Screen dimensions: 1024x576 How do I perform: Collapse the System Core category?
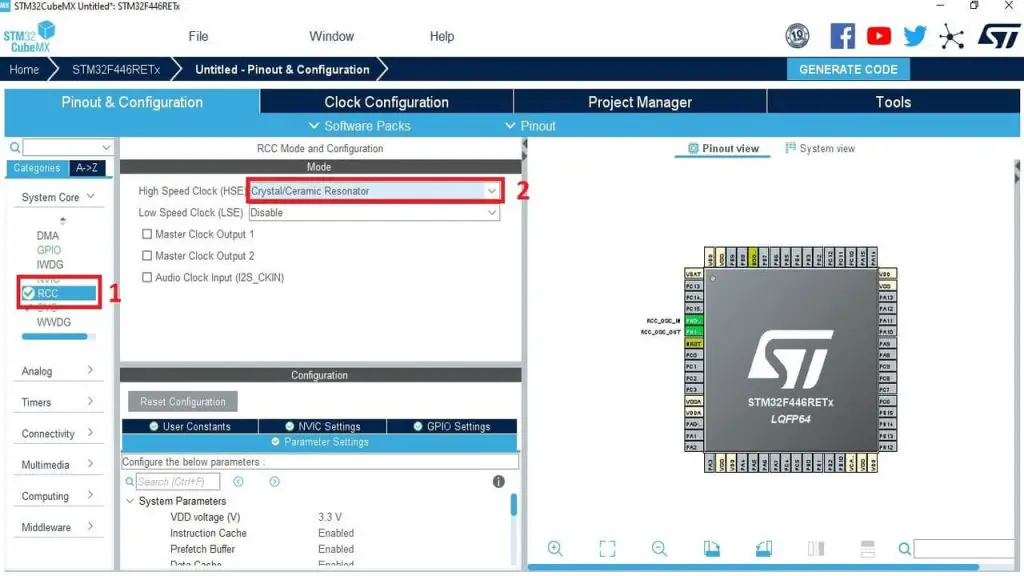(x=57, y=197)
